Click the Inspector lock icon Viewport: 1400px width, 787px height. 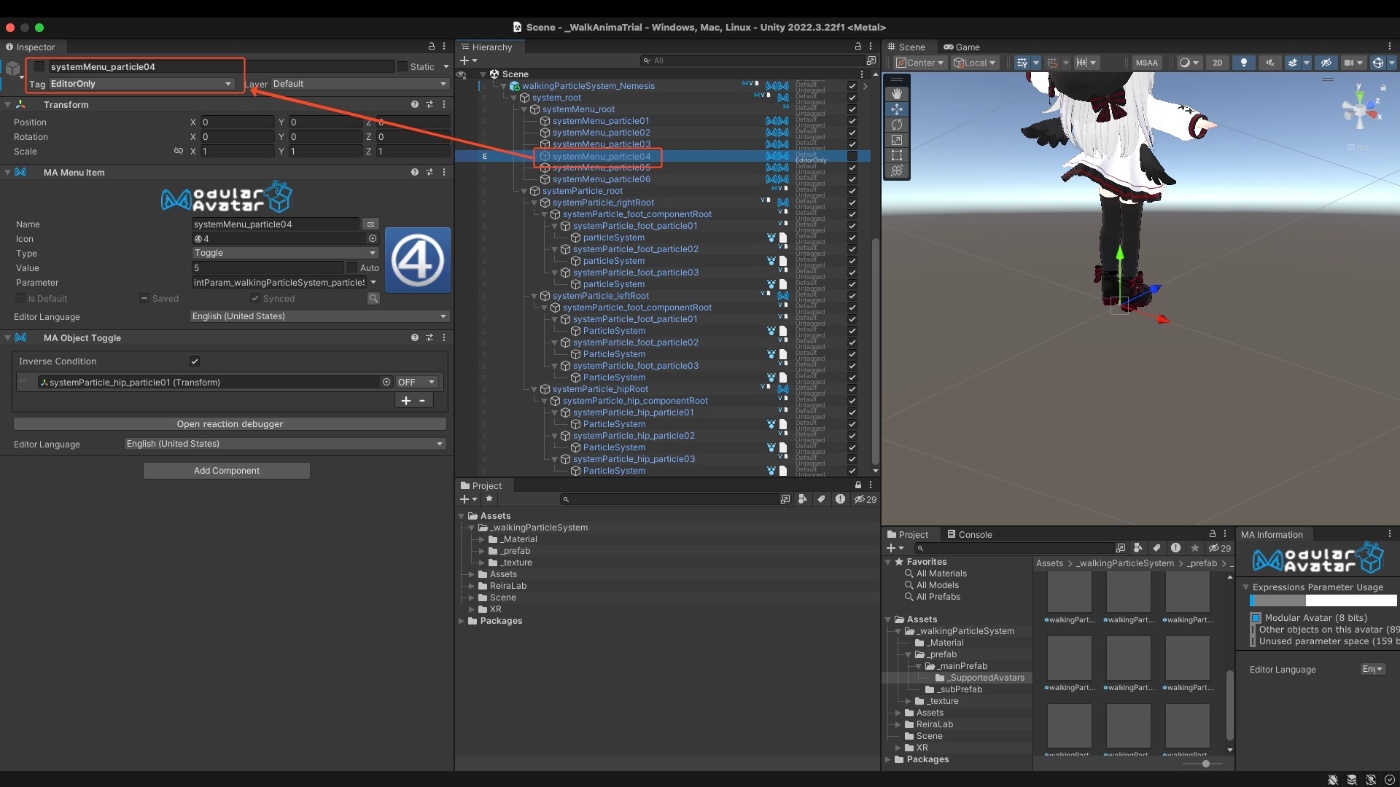[x=431, y=47]
